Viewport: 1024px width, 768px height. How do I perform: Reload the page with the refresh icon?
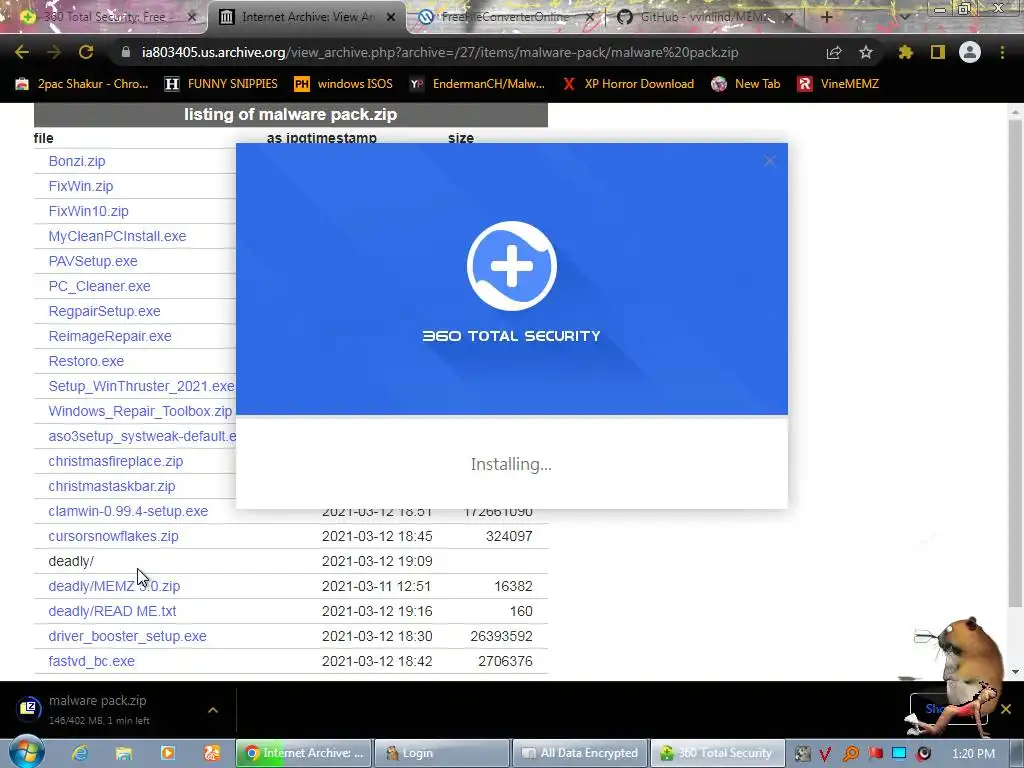click(86, 52)
